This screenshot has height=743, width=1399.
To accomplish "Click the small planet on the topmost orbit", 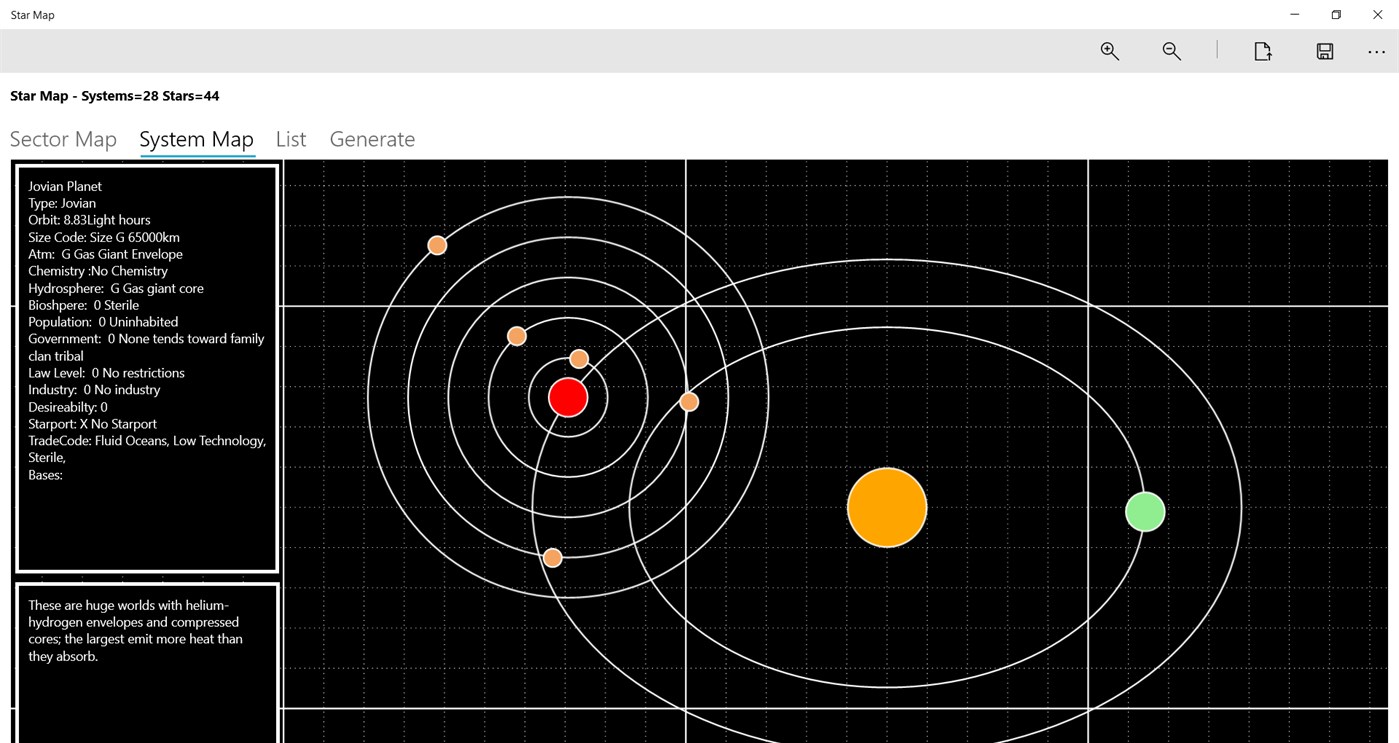I will coord(437,244).
